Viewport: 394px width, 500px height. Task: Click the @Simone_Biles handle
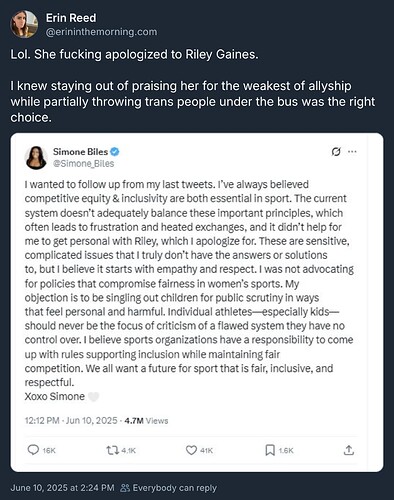[x=84, y=164]
